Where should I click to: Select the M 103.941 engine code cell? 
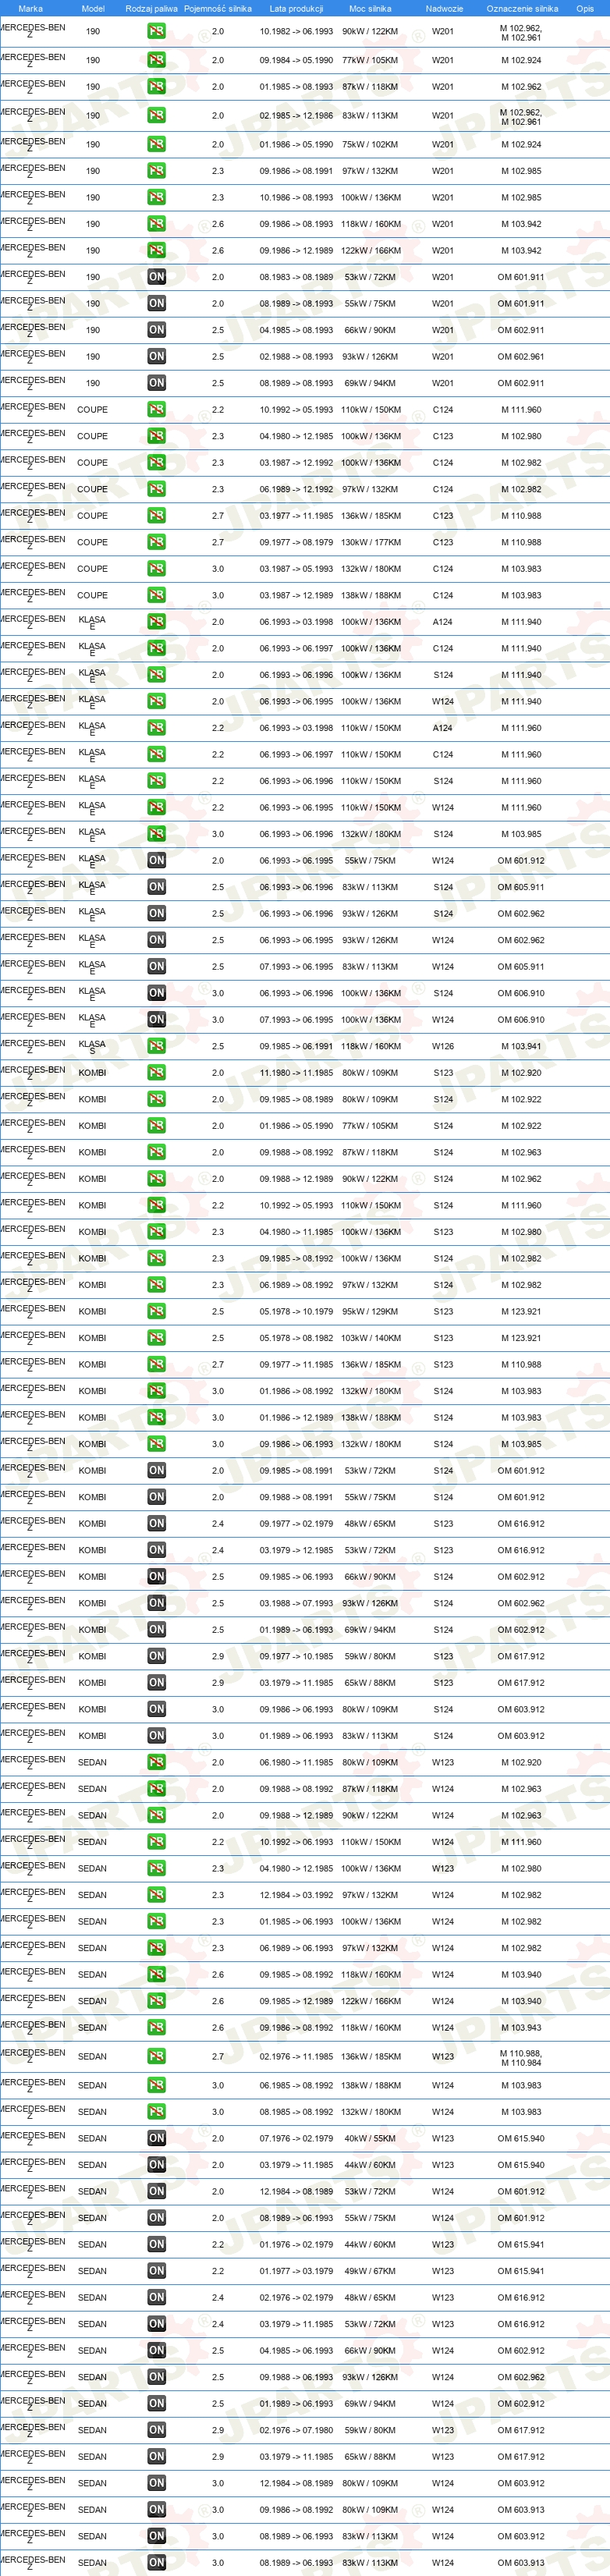coord(521,1047)
